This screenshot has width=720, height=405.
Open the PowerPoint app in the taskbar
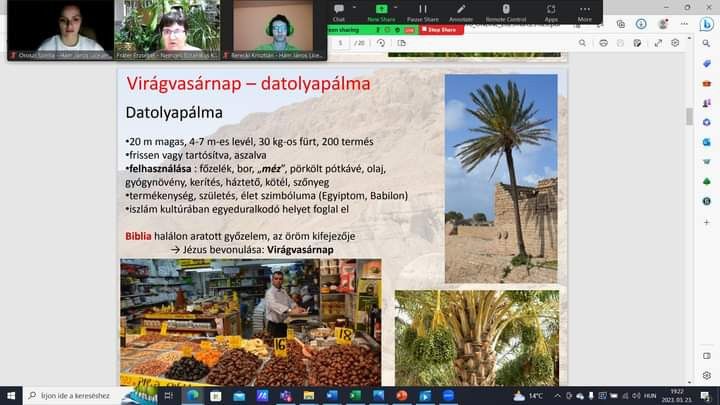[401, 395]
